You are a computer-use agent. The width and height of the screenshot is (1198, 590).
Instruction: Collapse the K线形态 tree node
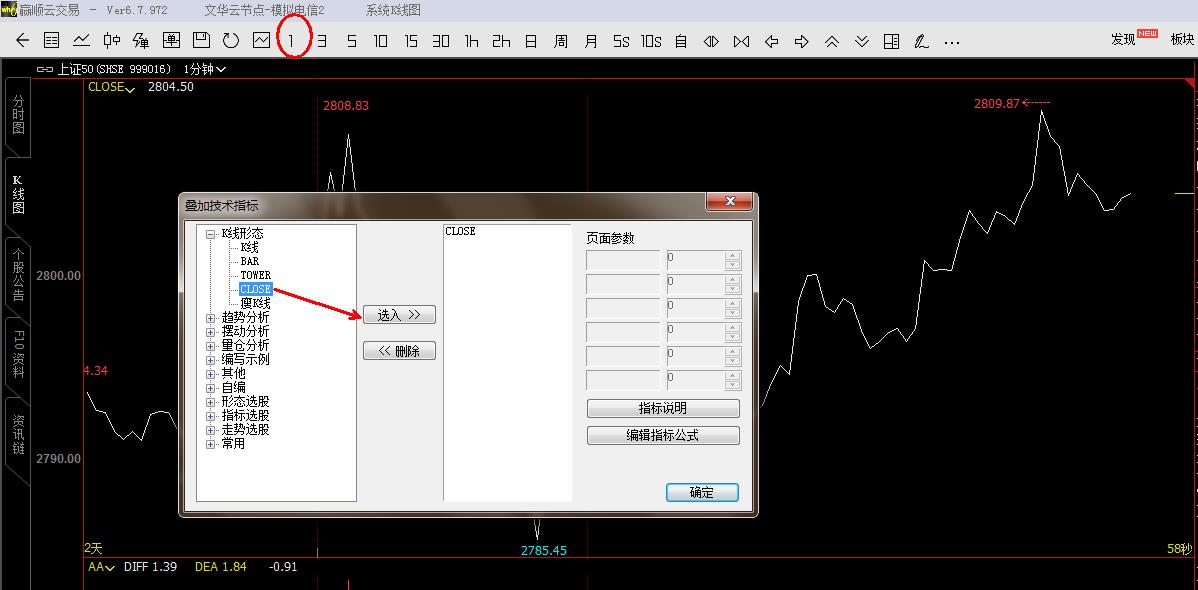211,234
